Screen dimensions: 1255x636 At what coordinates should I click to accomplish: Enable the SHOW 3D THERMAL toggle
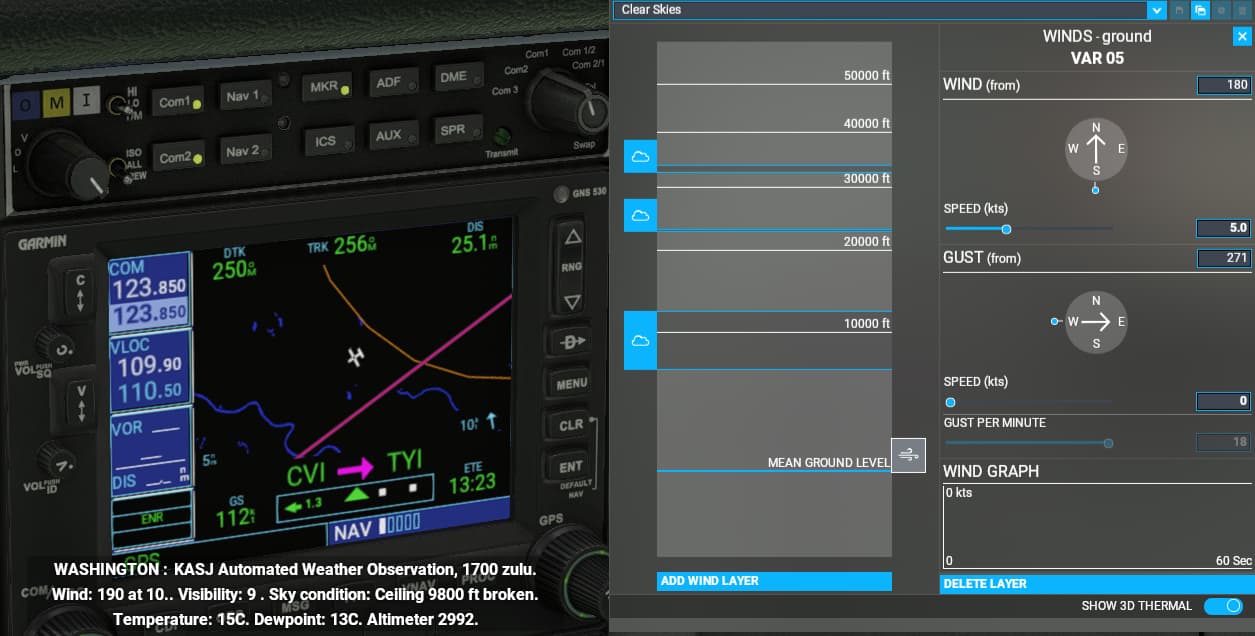click(1223, 605)
